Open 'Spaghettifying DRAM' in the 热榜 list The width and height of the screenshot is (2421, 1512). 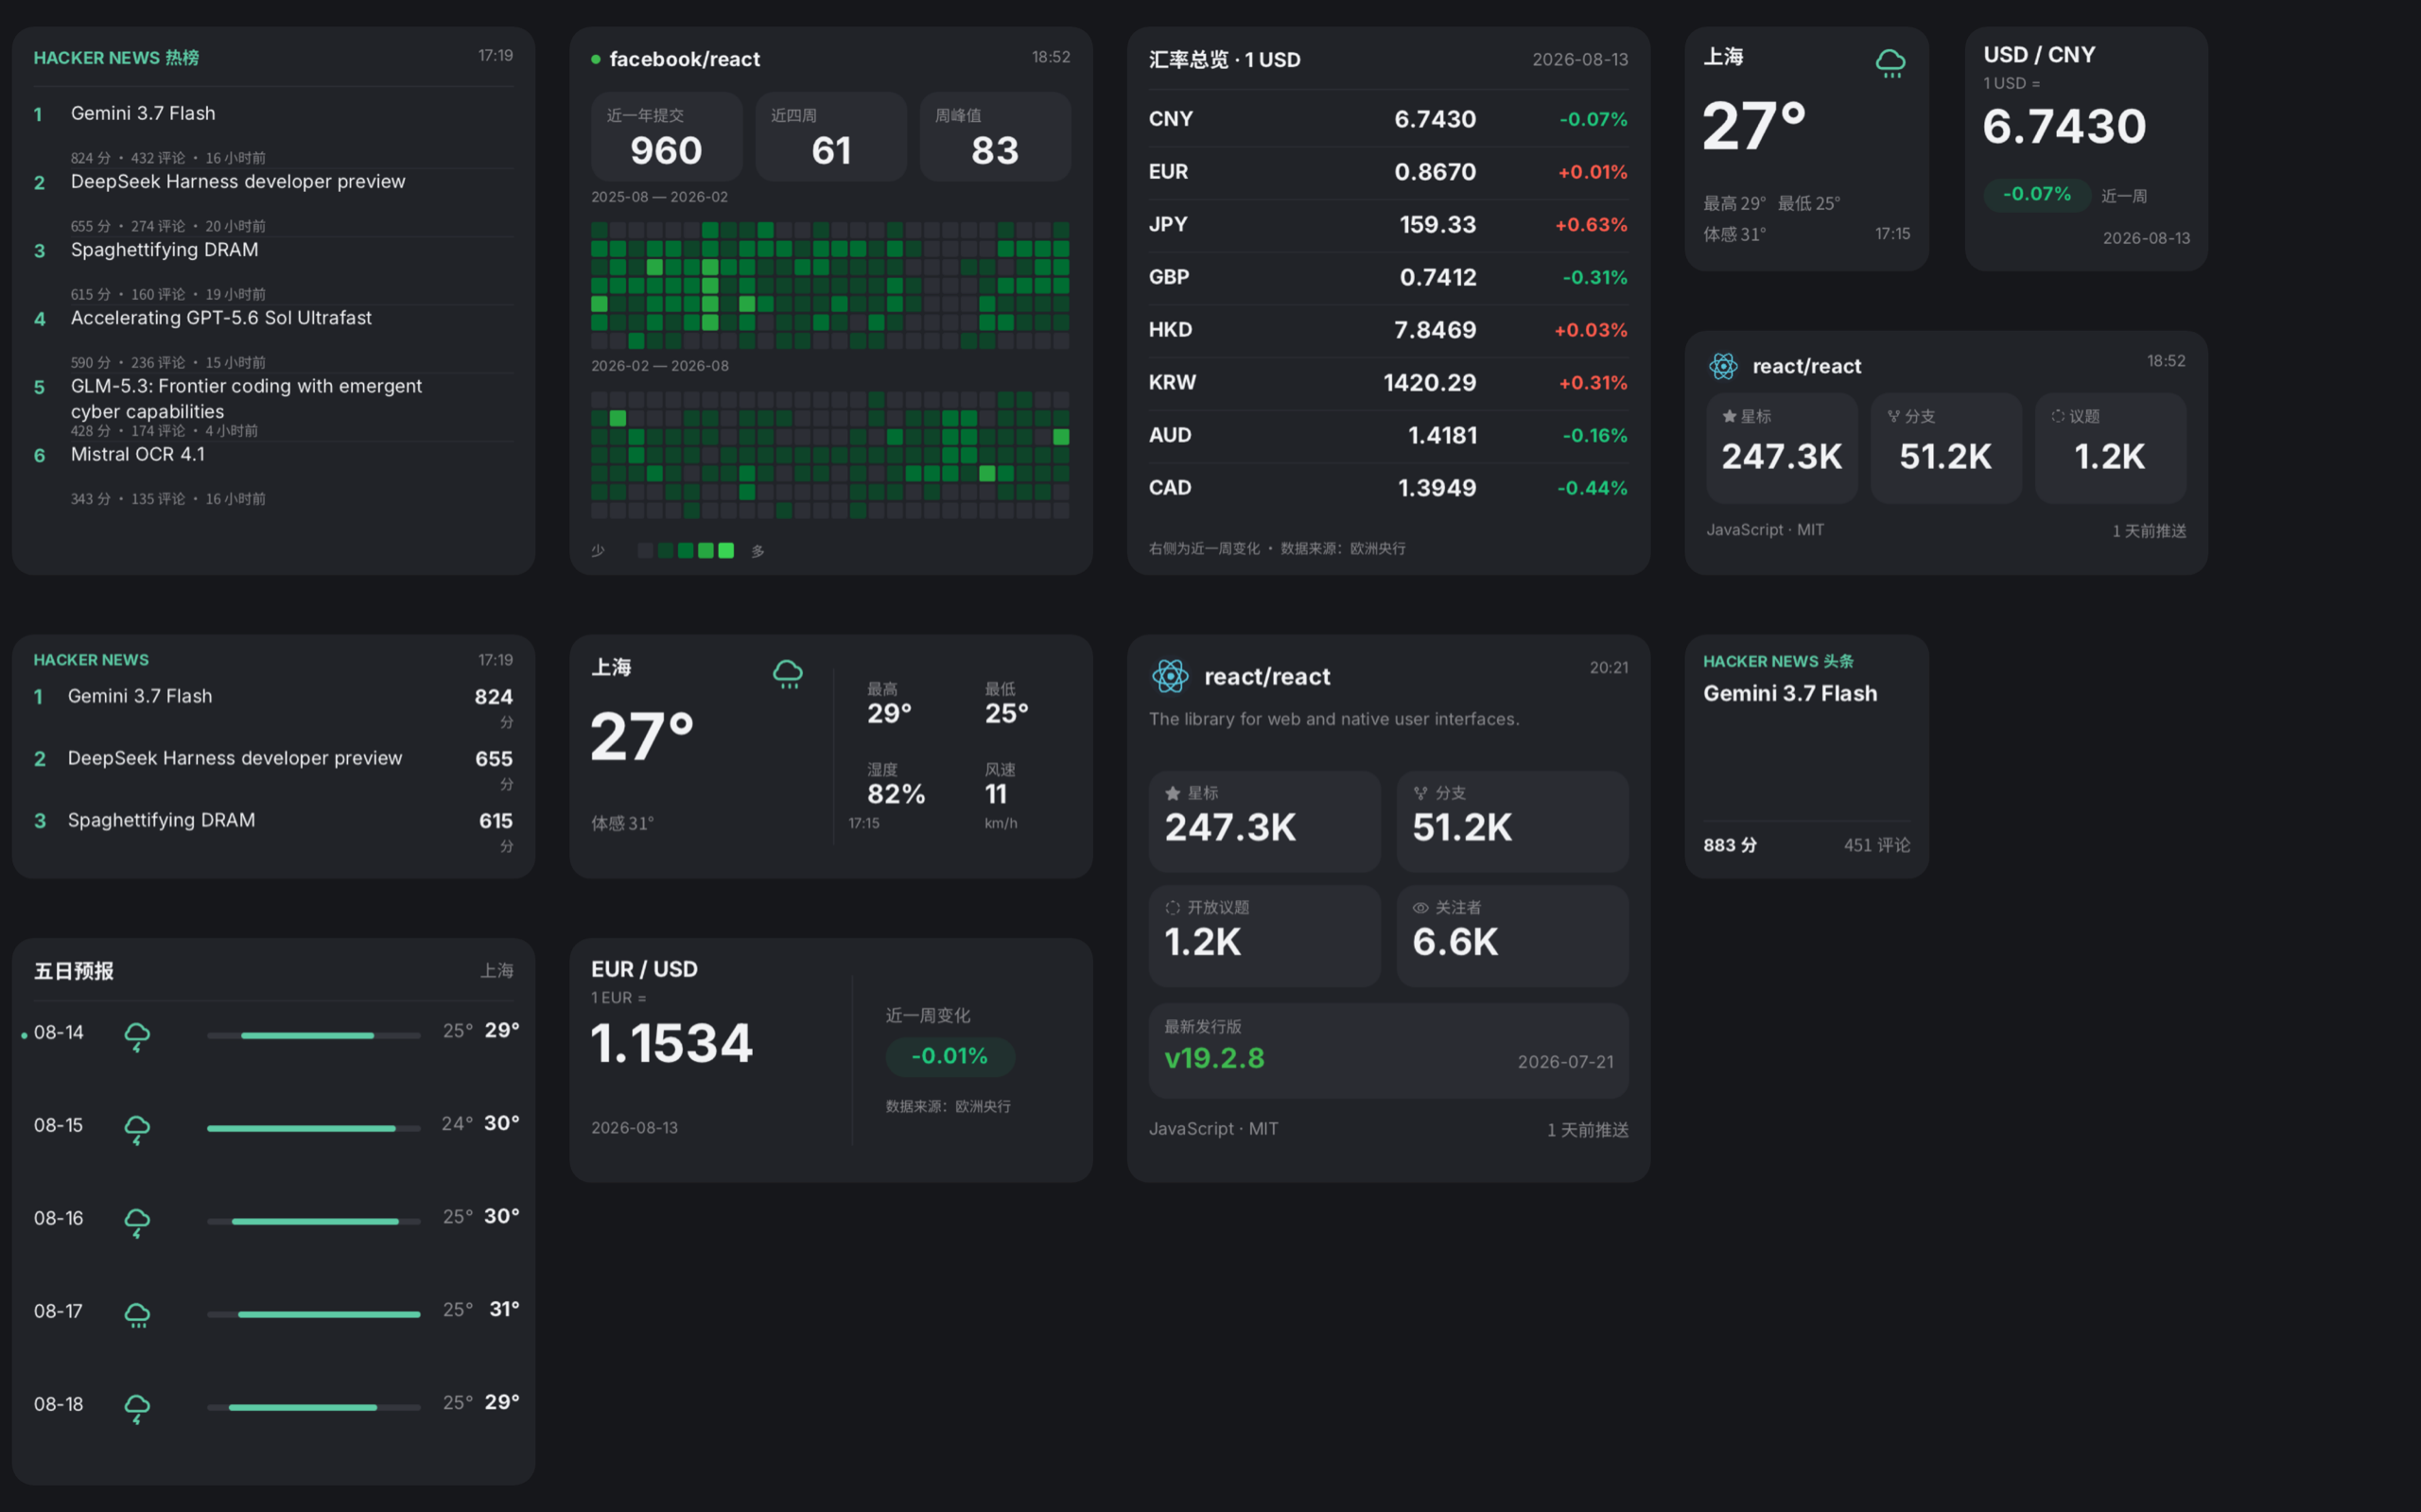click(164, 249)
